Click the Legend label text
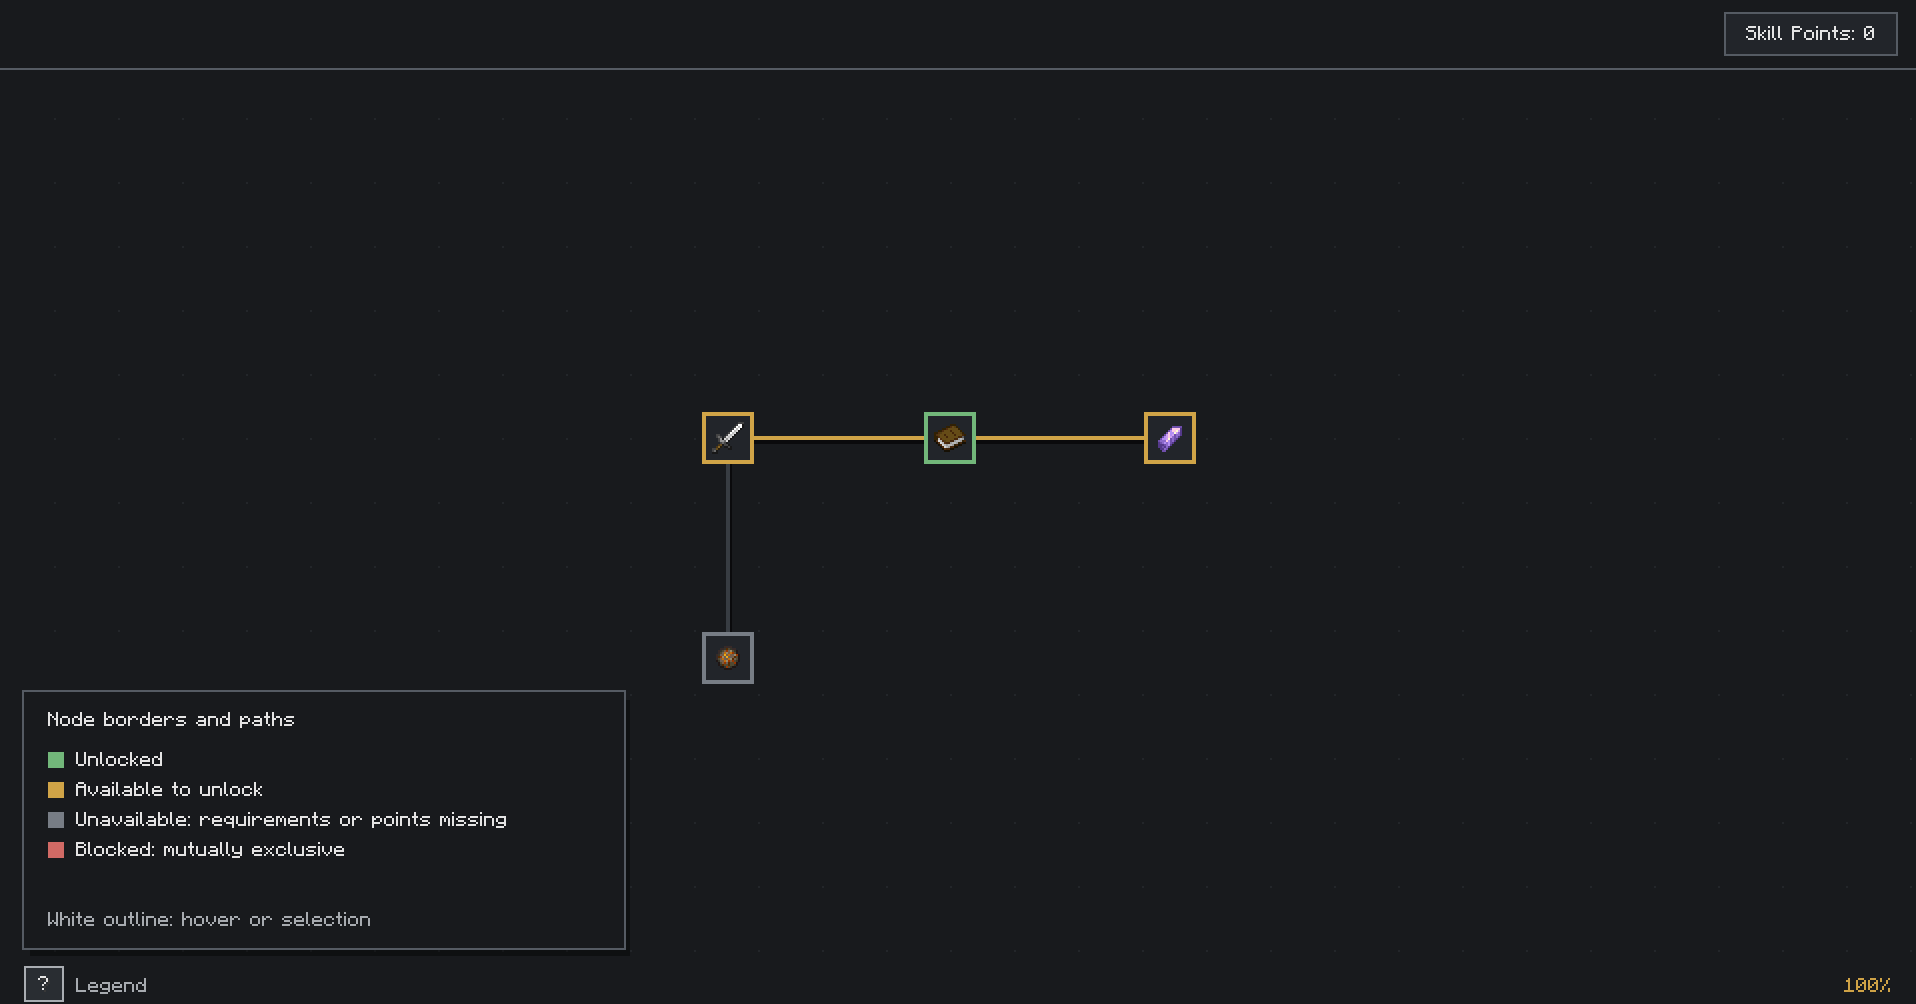This screenshot has width=1916, height=1004. (x=110, y=985)
